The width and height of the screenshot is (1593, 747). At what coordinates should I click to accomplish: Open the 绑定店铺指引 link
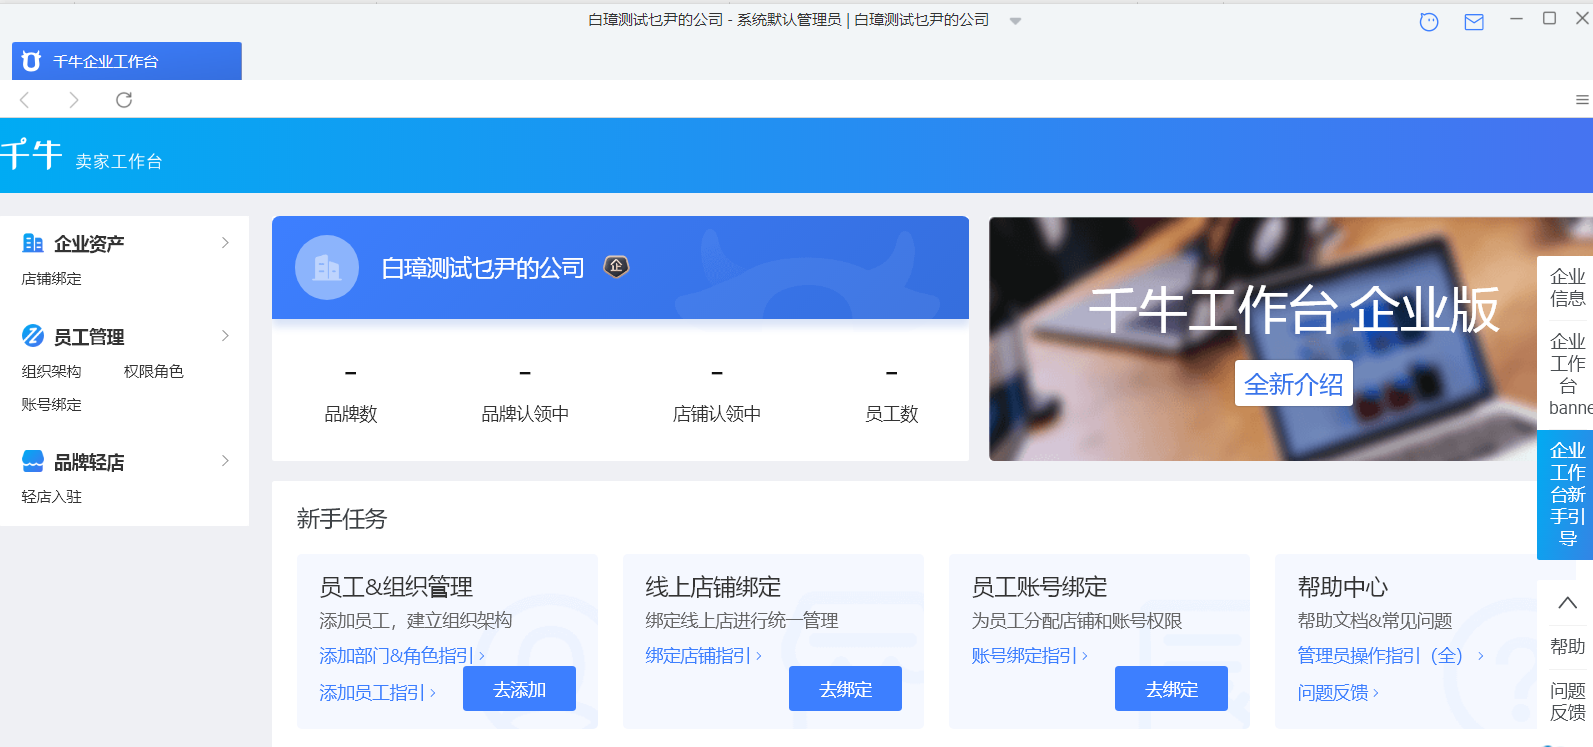tap(704, 656)
